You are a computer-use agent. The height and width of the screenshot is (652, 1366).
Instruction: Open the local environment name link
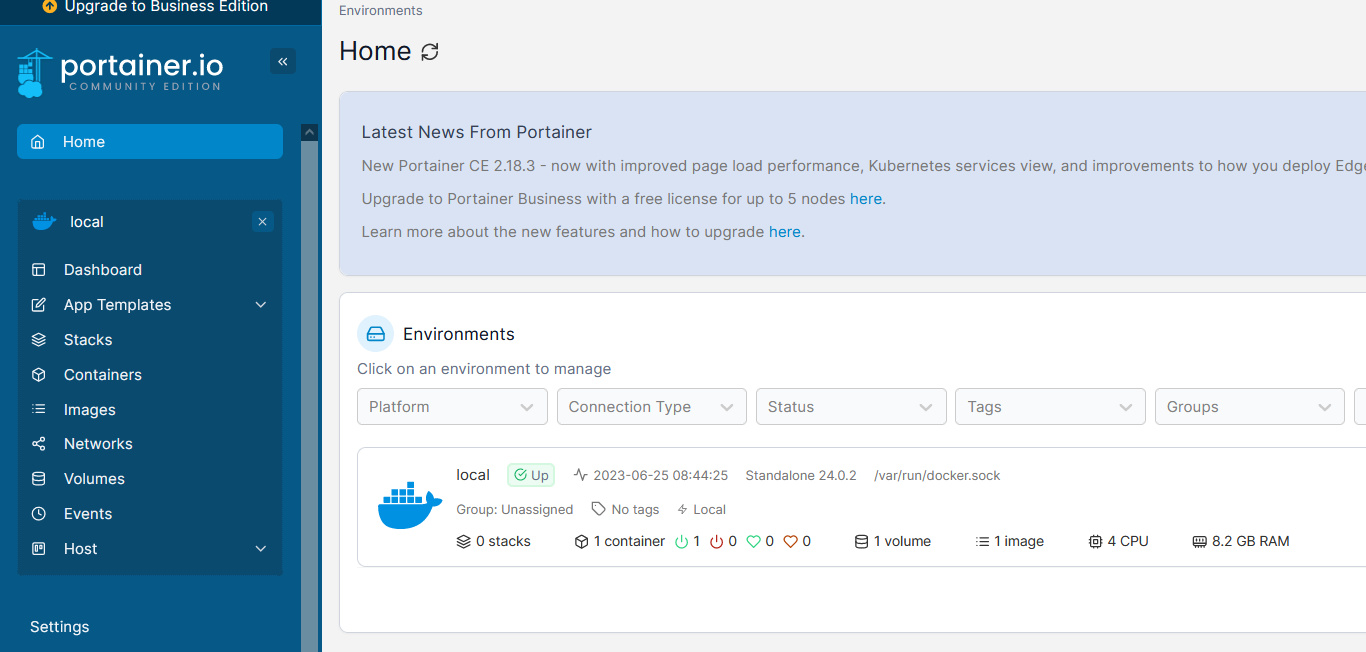(x=473, y=475)
